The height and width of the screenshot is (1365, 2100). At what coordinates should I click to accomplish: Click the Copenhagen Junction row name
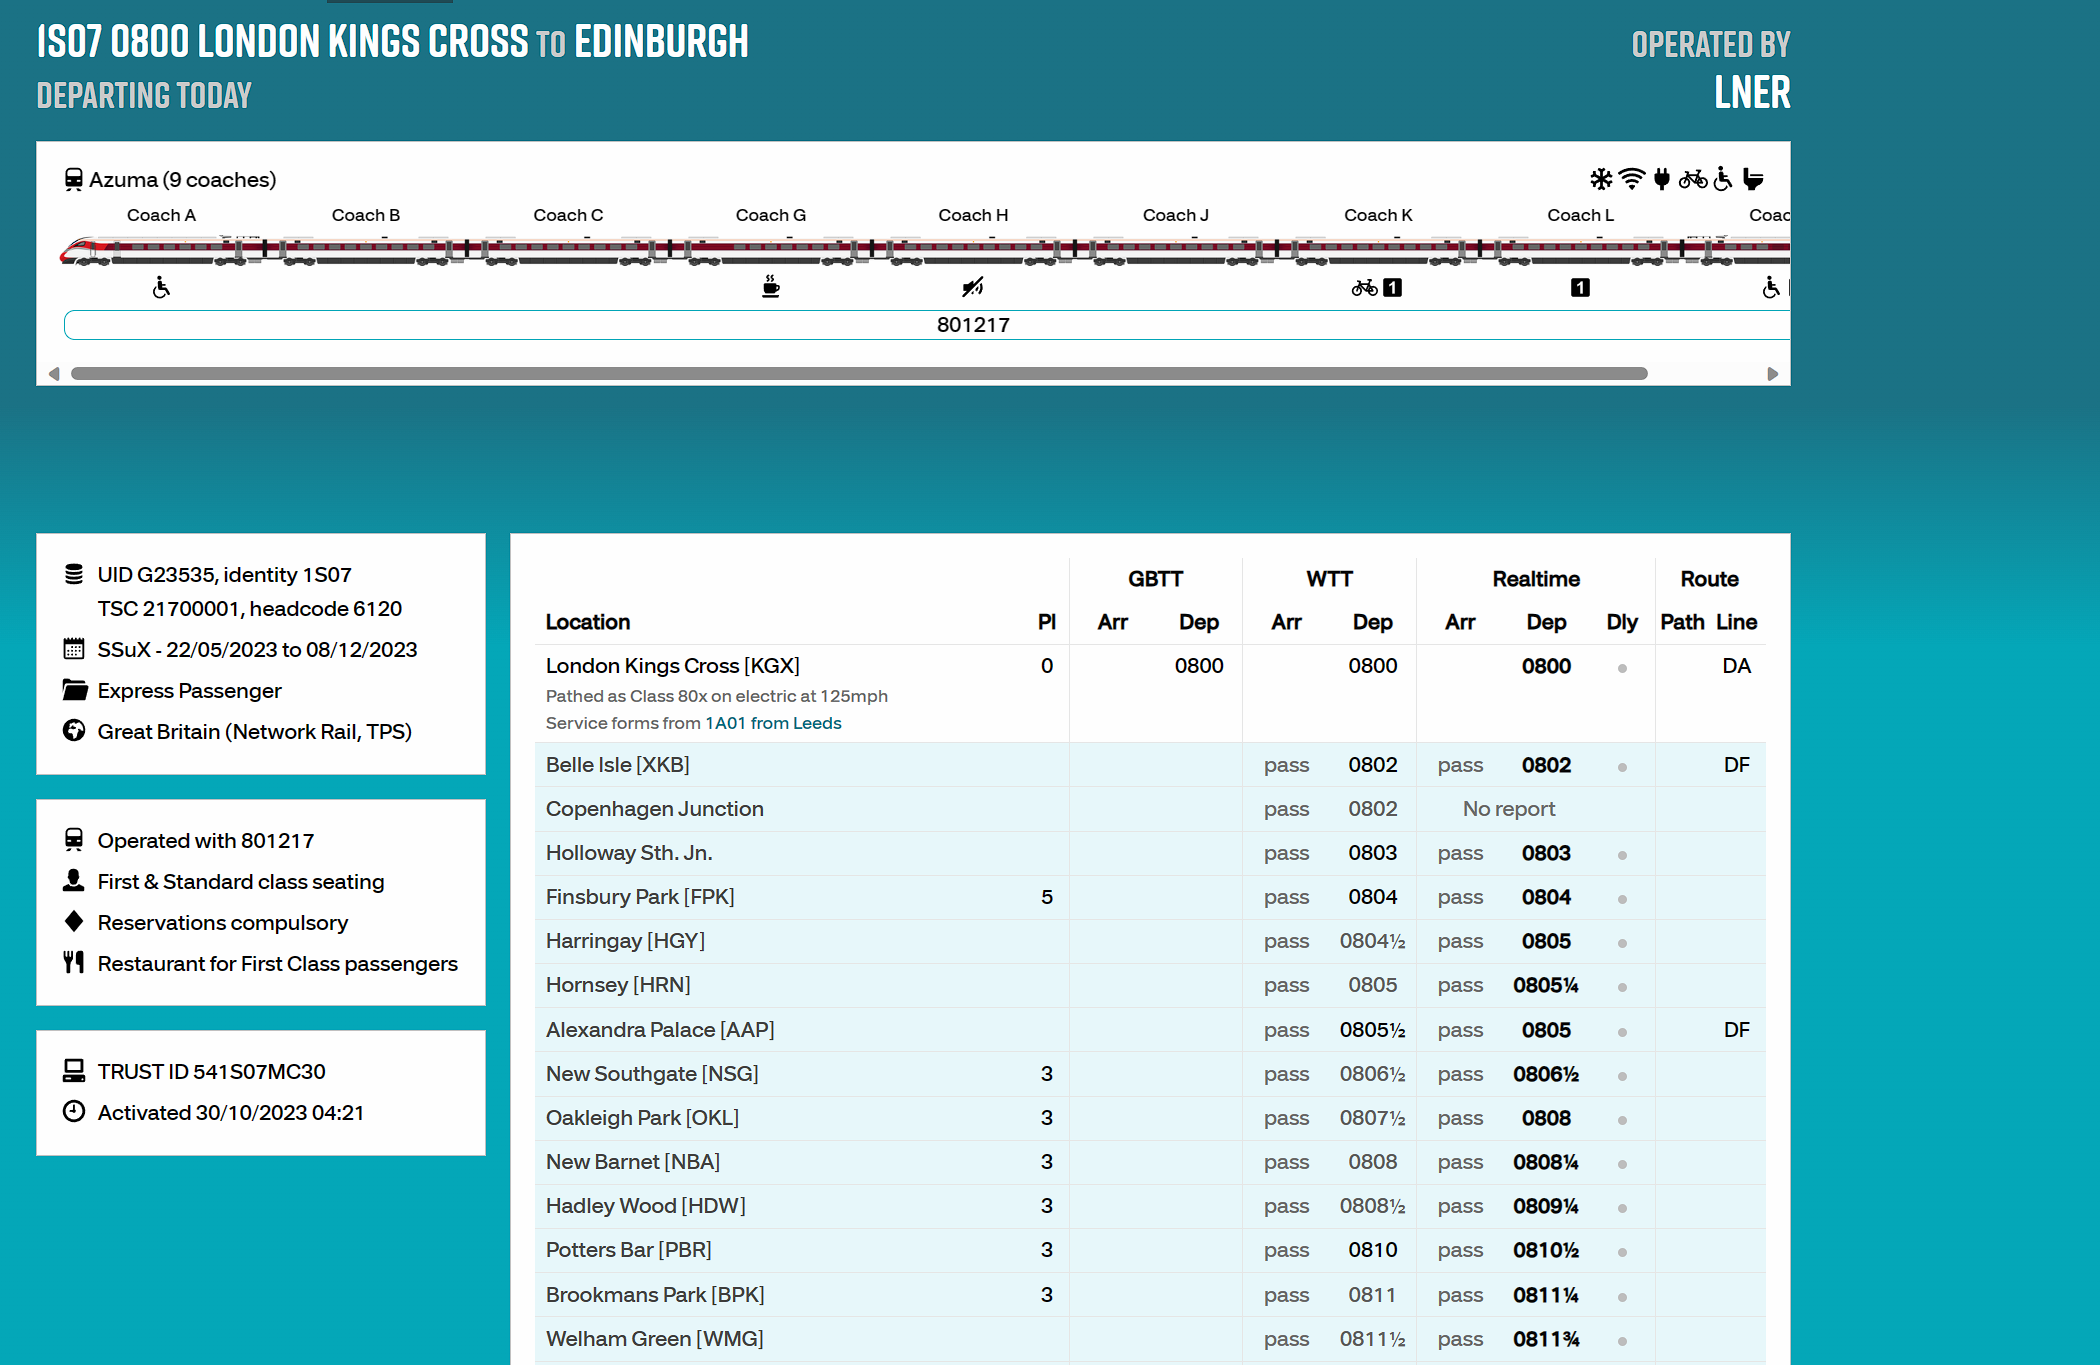[x=654, y=809]
